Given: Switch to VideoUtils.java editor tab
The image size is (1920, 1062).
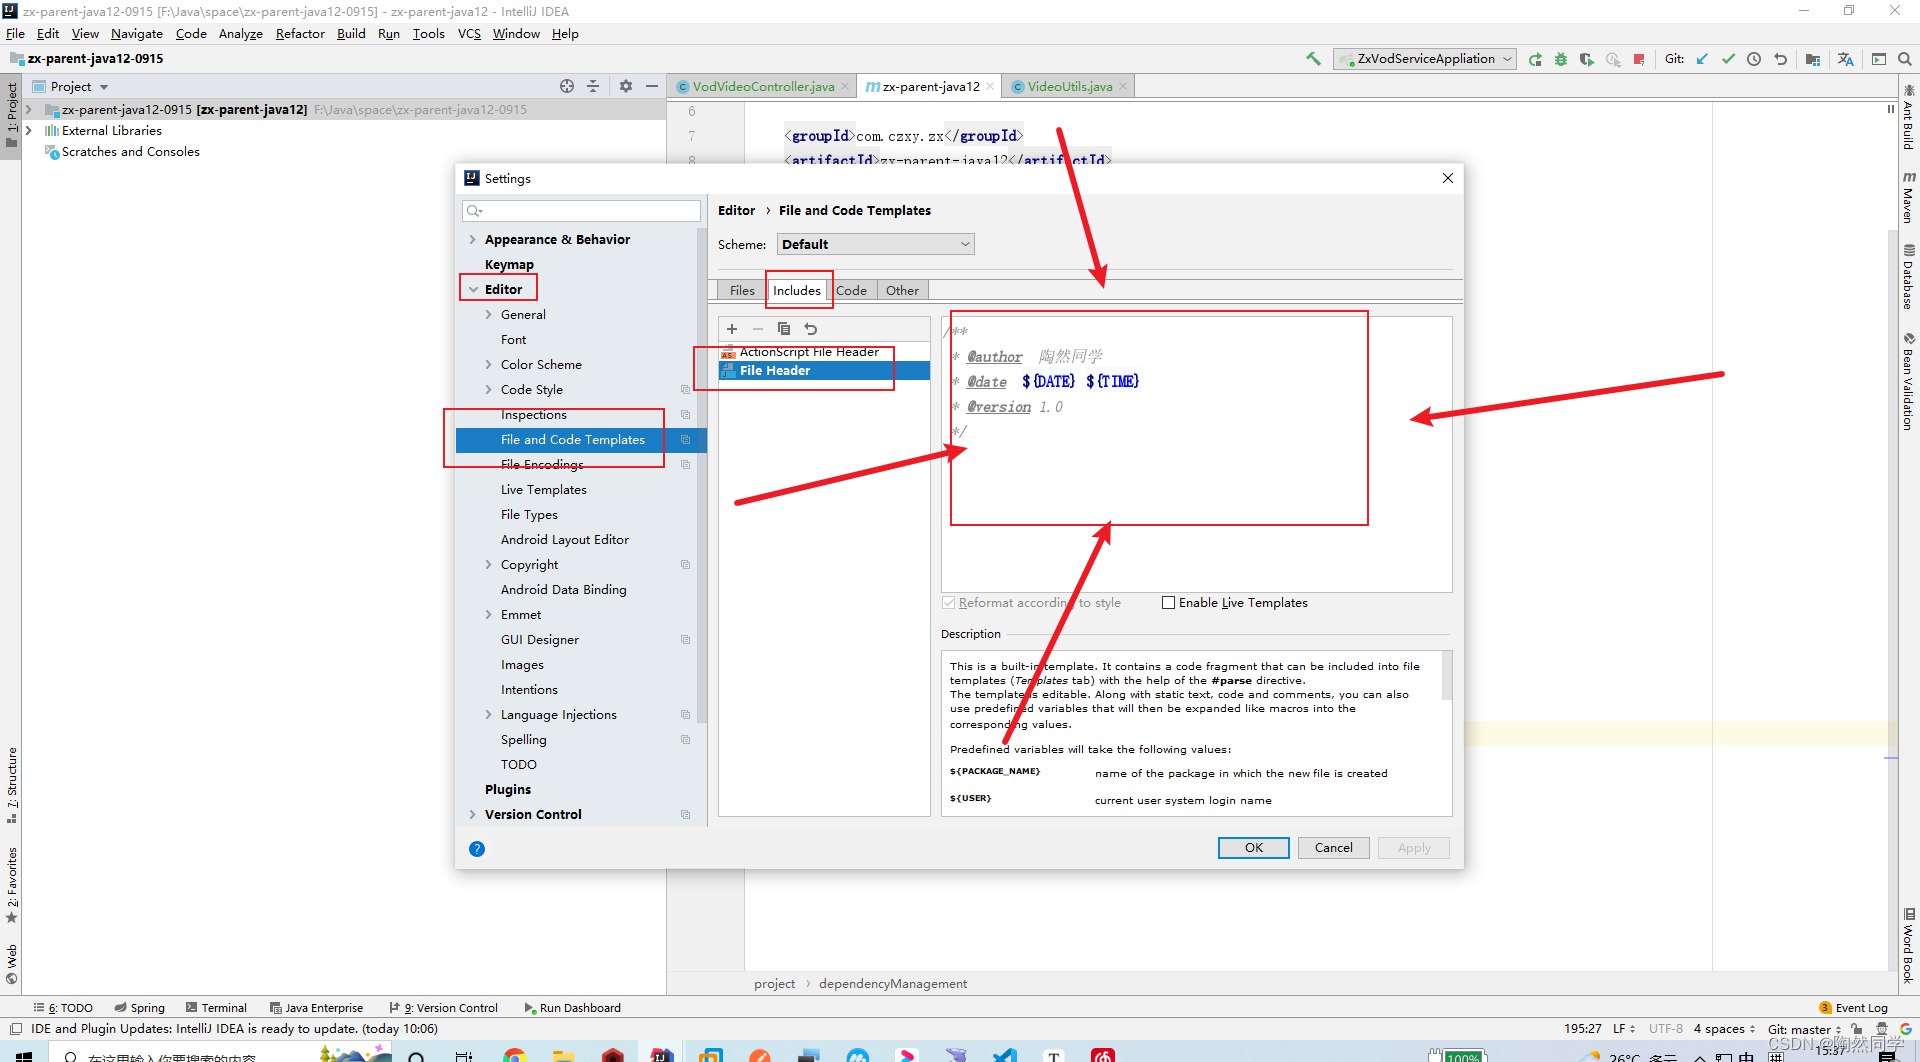Looking at the screenshot, I should pyautogui.click(x=1068, y=87).
